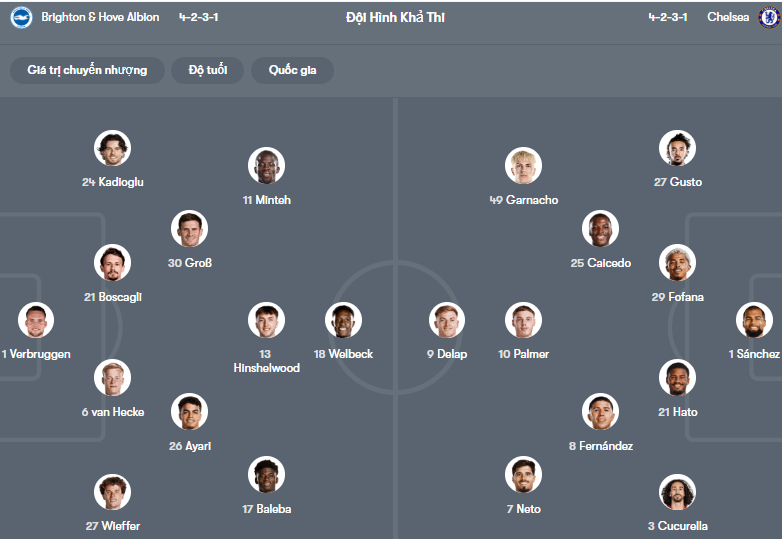Select Sánchez's goalkeeper avatar

[x=754, y=320]
